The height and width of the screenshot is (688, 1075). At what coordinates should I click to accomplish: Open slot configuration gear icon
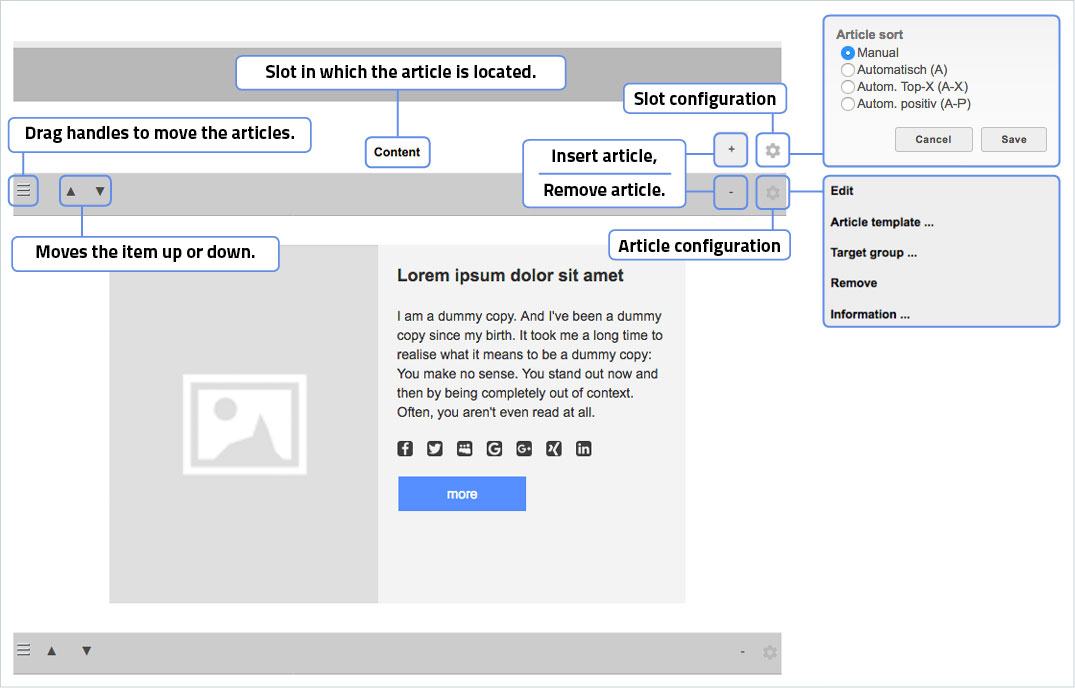[x=772, y=151]
